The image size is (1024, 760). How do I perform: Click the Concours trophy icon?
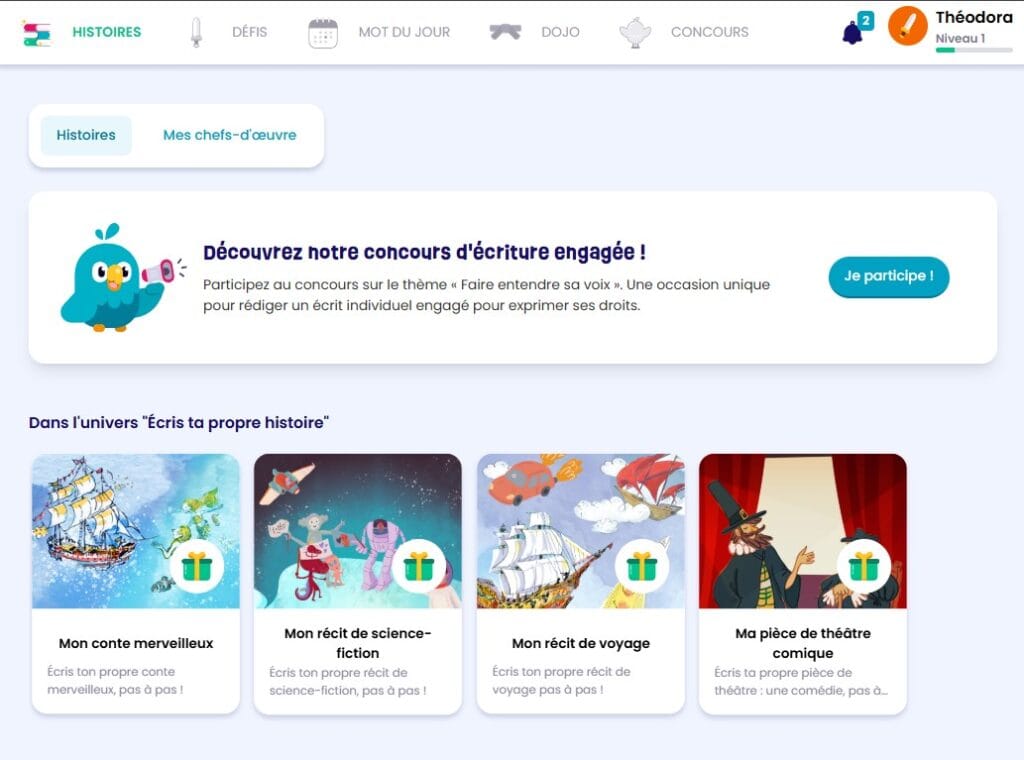635,33
